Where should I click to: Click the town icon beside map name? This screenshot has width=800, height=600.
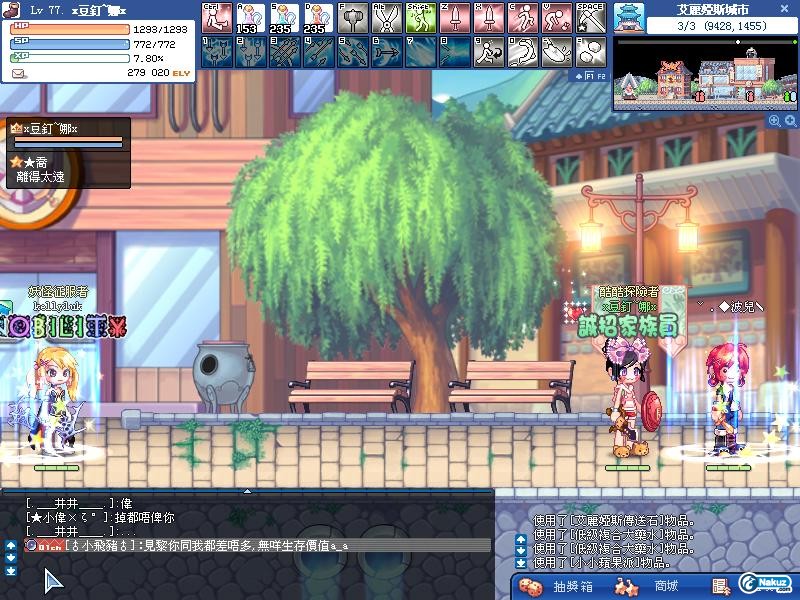[x=629, y=18]
